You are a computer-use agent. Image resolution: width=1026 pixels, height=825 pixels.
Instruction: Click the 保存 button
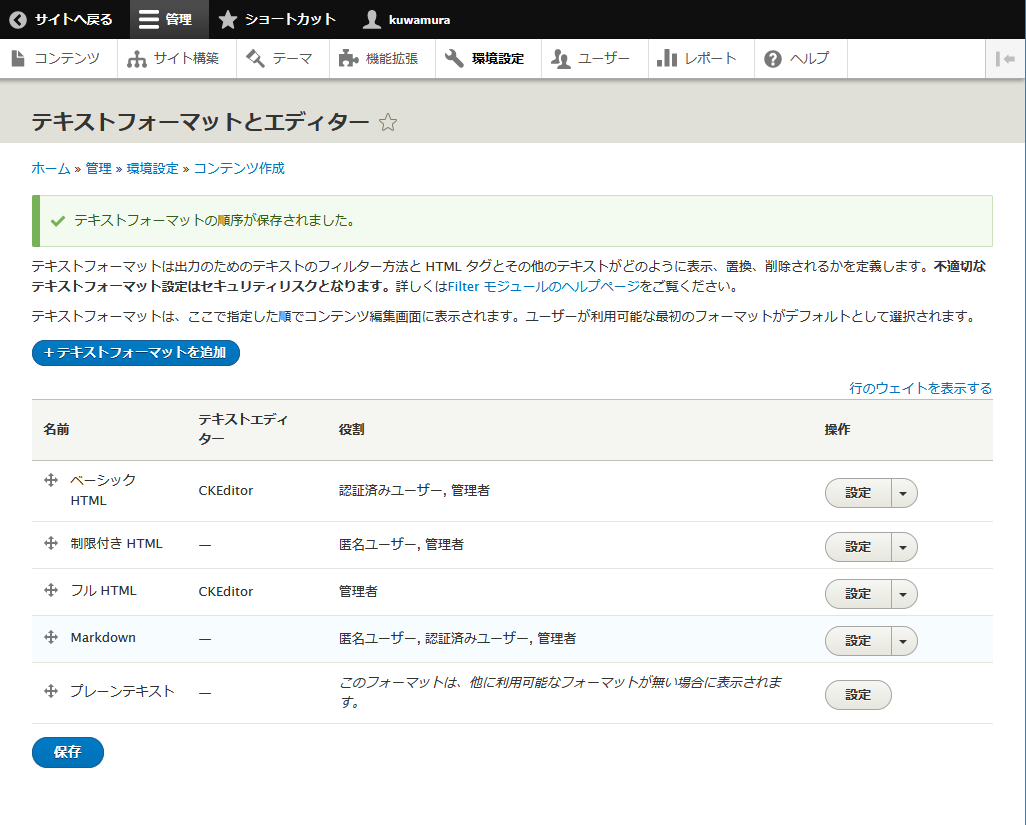67,752
